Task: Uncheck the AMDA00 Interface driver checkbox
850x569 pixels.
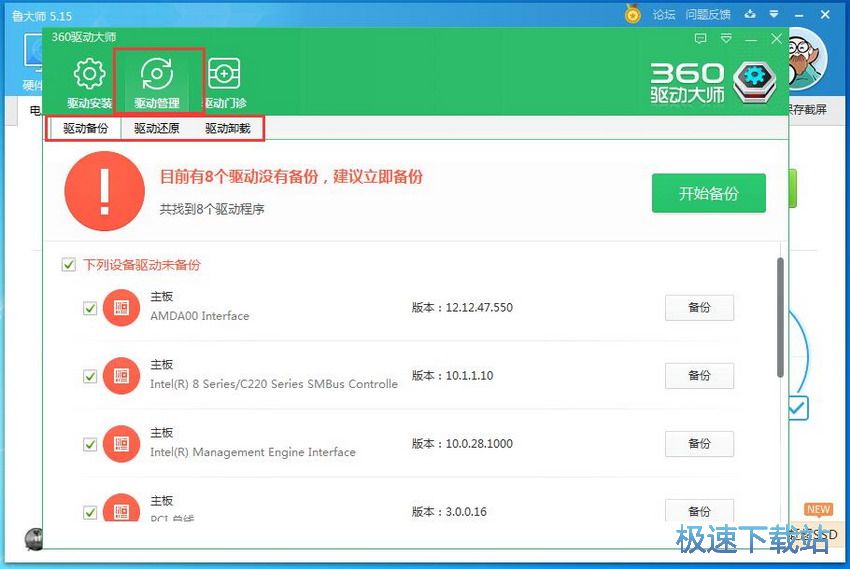Action: click(90, 308)
